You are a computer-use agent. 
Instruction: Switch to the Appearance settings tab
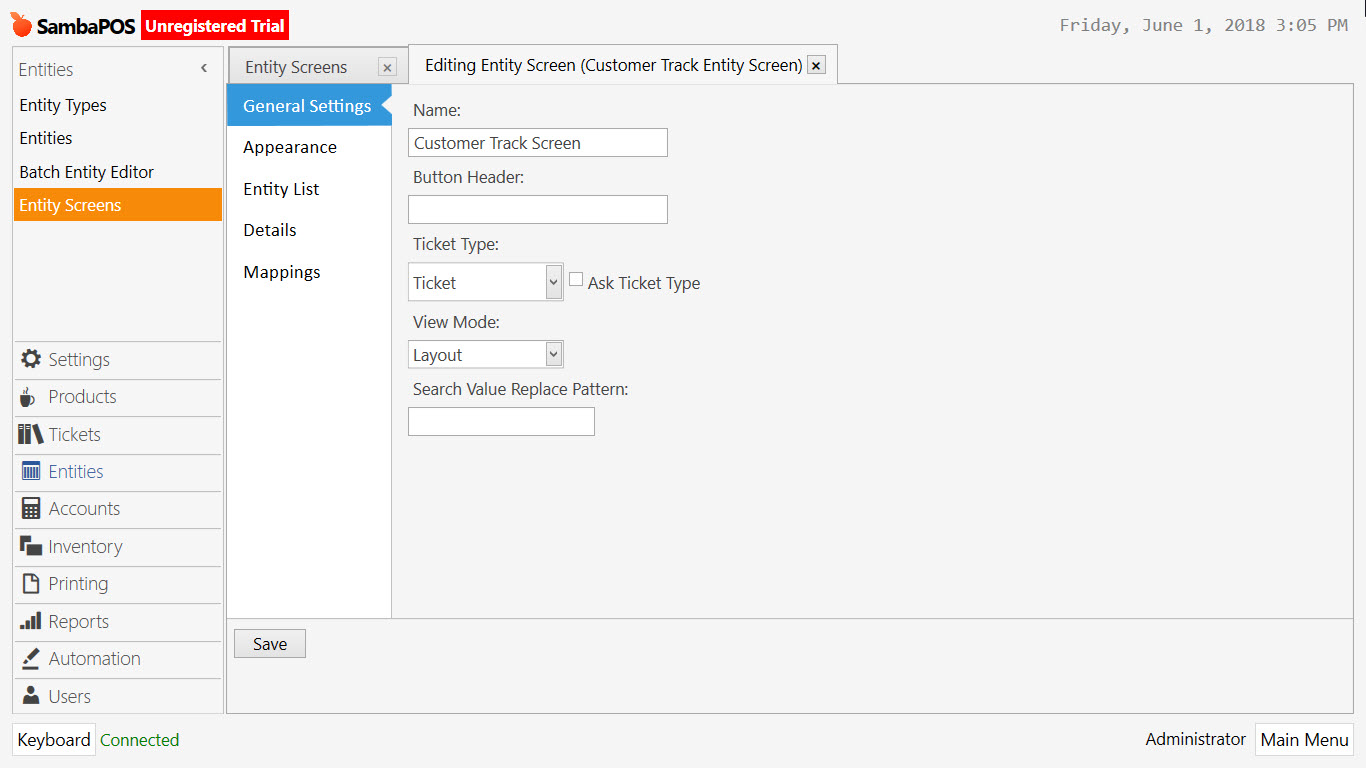[289, 147]
